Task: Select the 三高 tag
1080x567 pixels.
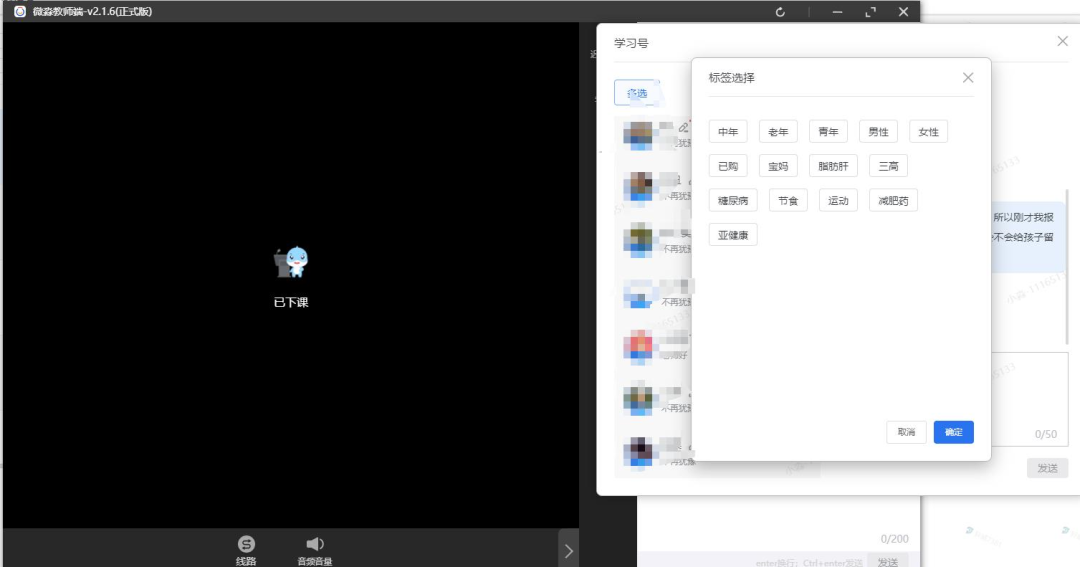Action: point(889,166)
